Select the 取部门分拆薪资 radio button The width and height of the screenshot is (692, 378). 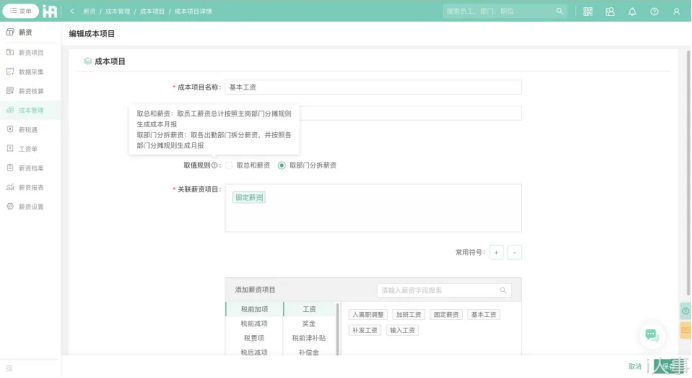pos(282,165)
